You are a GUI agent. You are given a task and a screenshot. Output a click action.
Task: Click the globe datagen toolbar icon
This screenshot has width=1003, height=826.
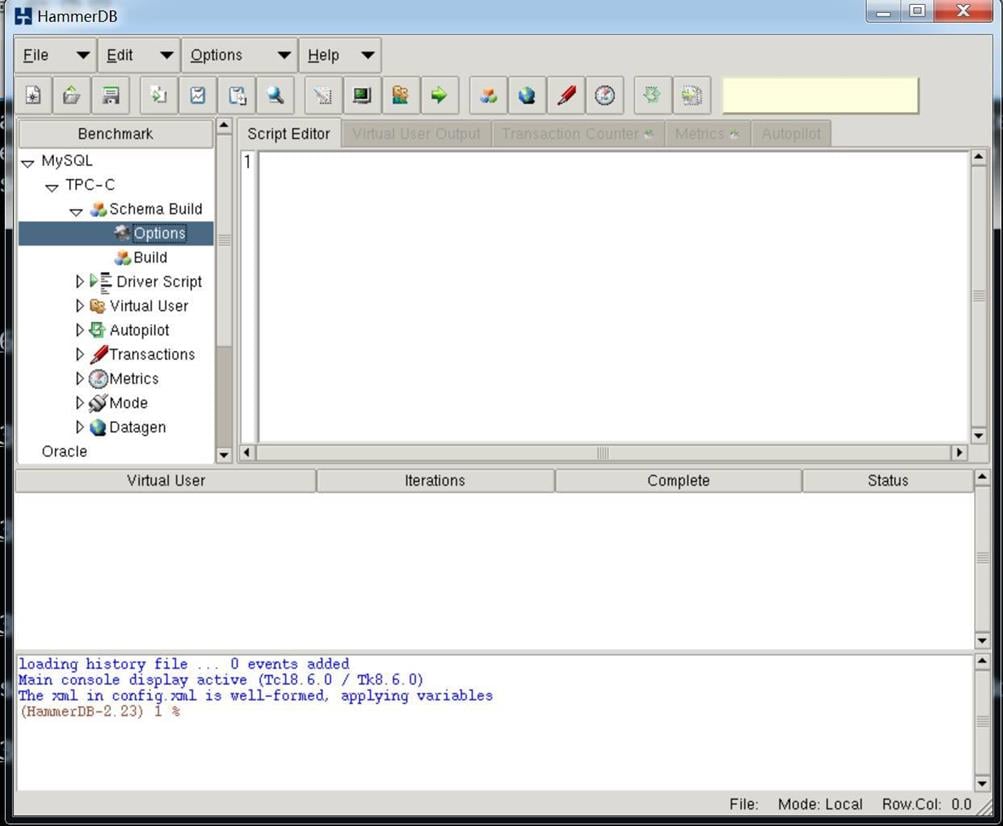pyautogui.click(x=527, y=96)
